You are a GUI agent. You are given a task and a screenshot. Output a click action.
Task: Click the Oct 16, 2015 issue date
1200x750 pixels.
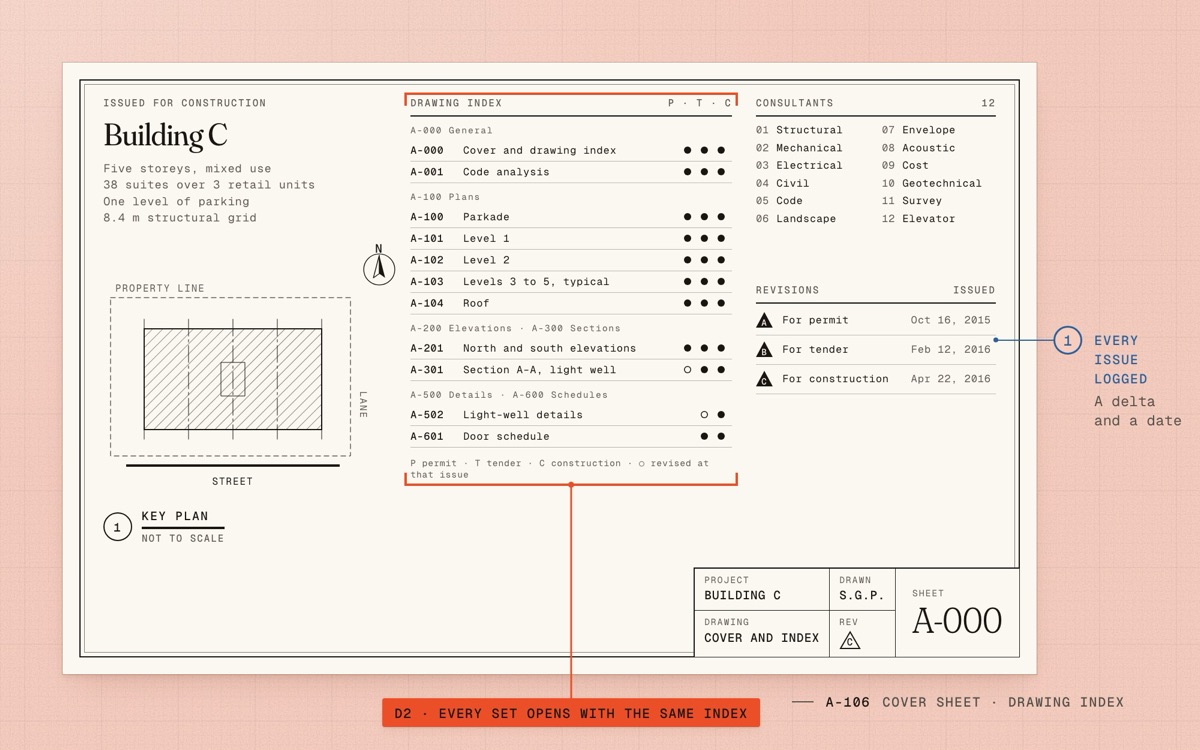951,321
